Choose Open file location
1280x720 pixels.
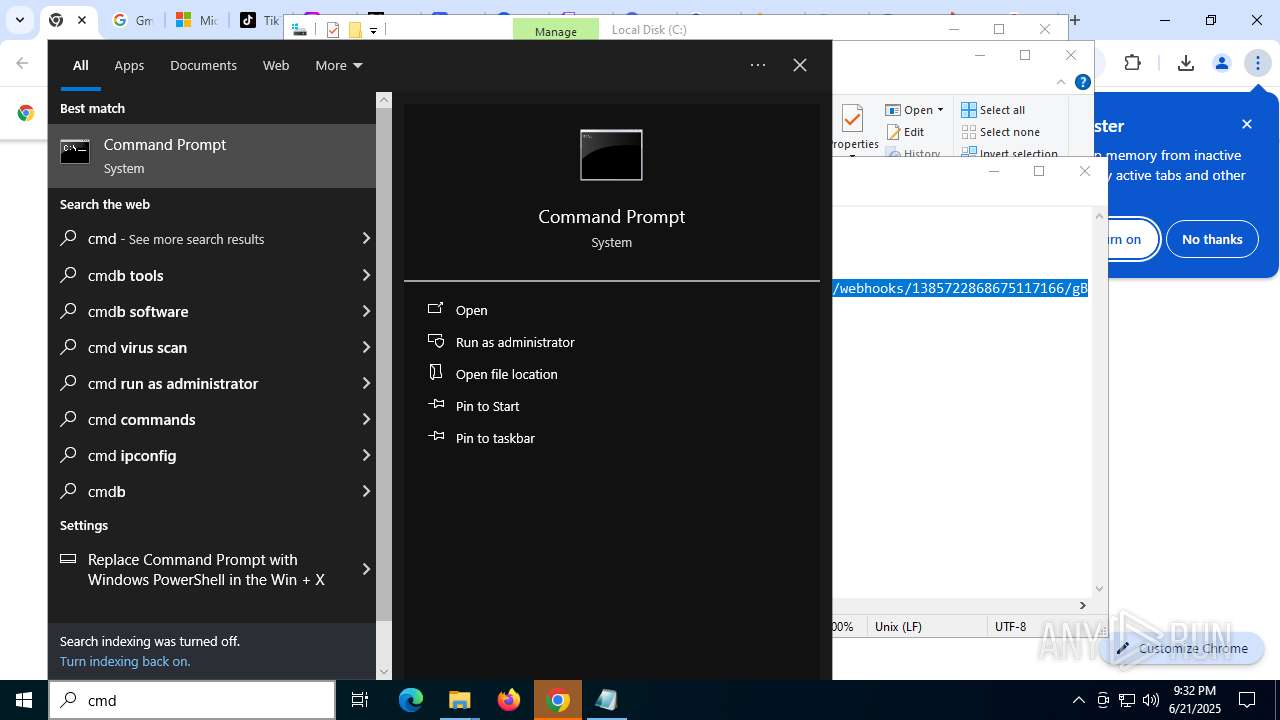click(506, 374)
